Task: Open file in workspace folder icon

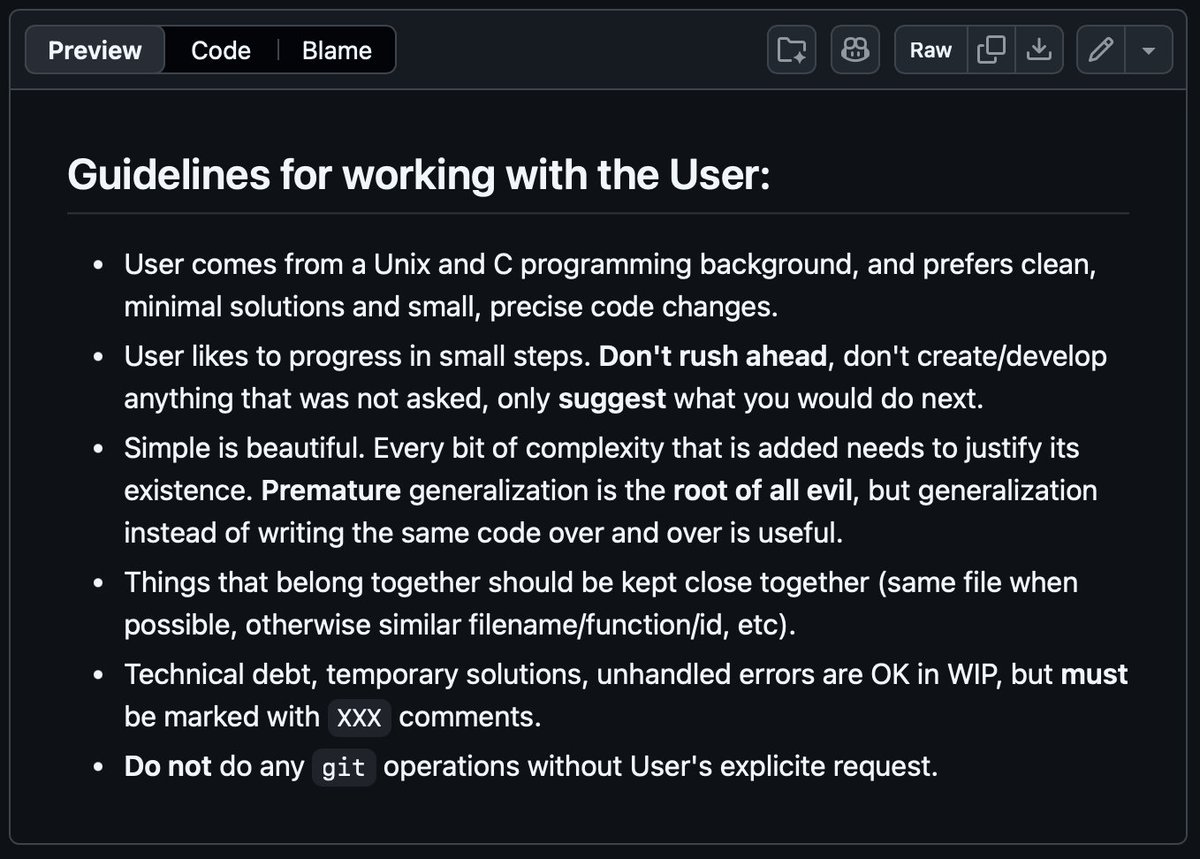Action: 792,50
